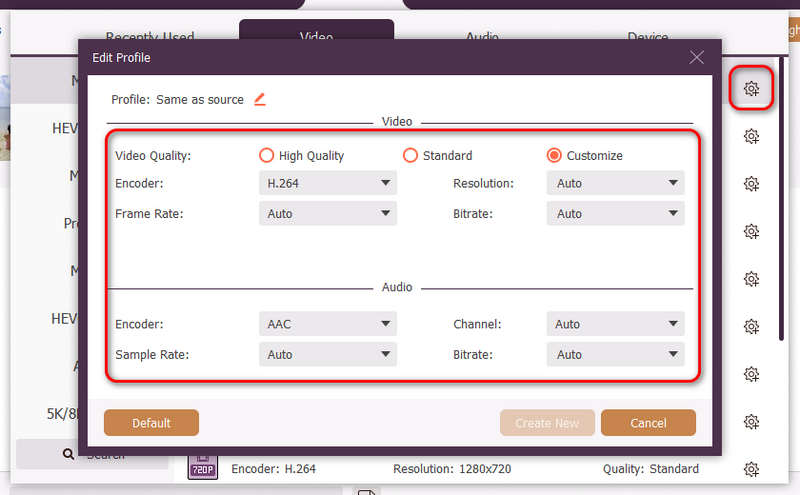800x495 pixels.
Task: Switch to the Device tab
Action: (x=647, y=37)
